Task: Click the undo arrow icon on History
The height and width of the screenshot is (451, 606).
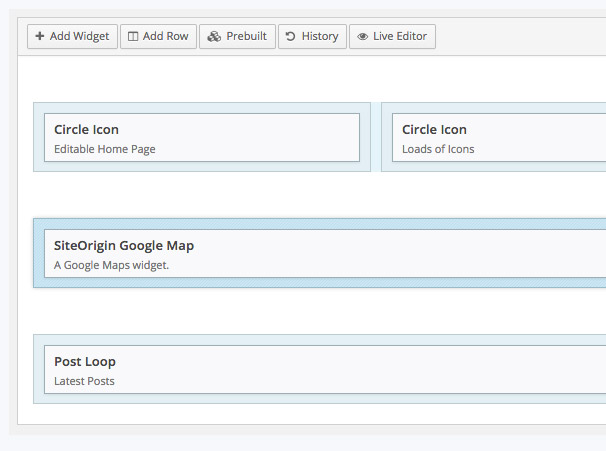Action: (290, 36)
